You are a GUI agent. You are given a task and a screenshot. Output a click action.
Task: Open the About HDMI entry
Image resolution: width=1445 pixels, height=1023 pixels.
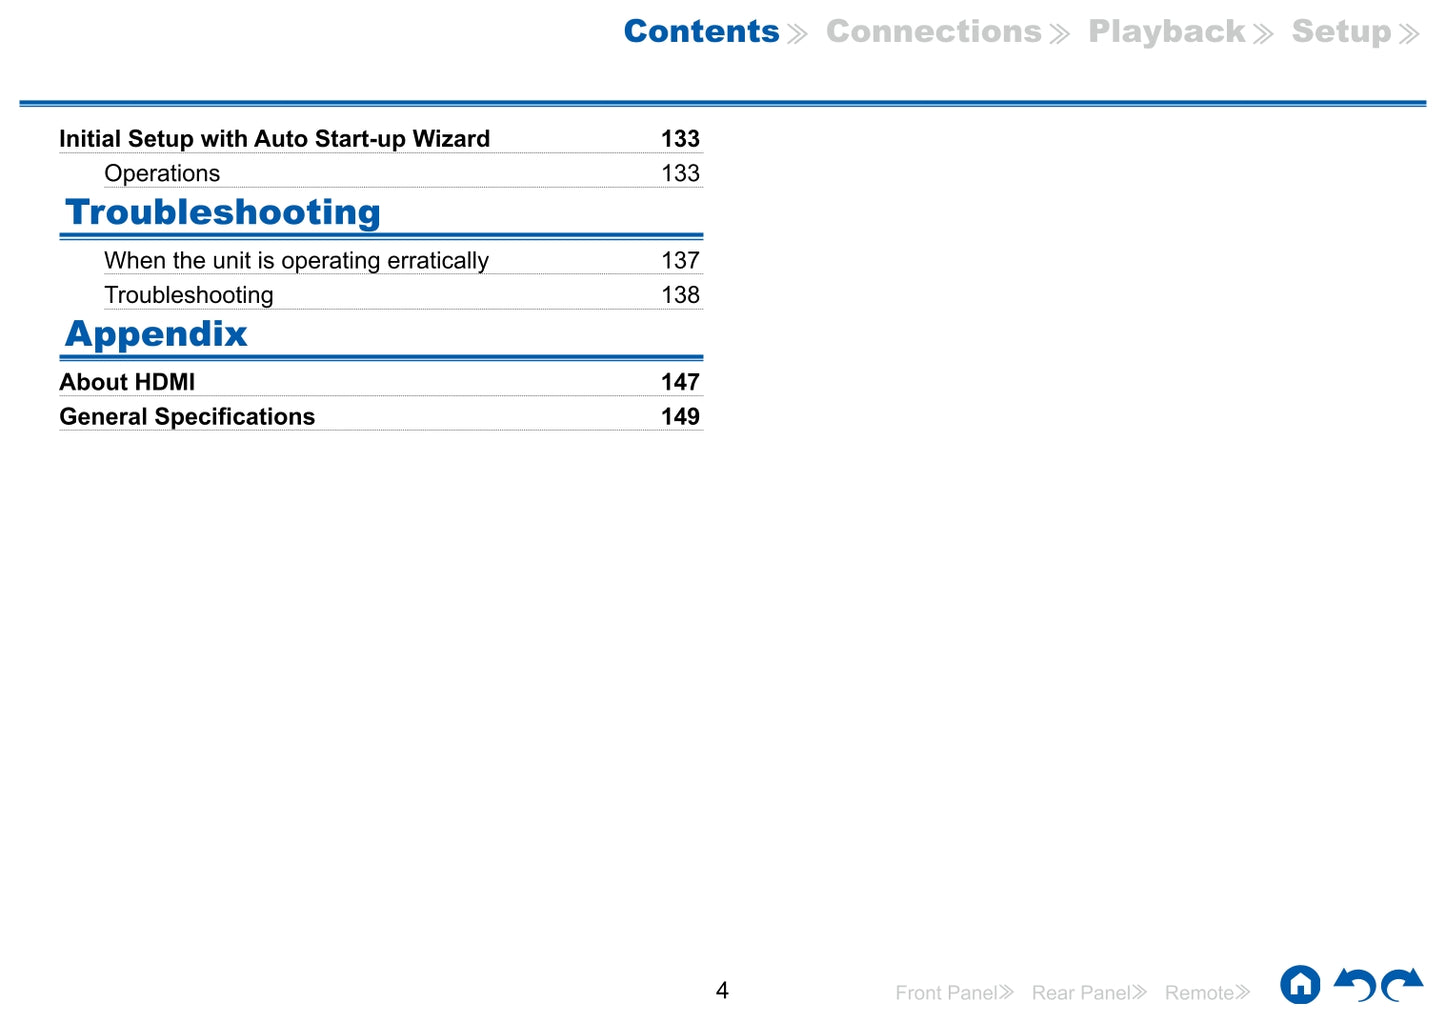(127, 383)
